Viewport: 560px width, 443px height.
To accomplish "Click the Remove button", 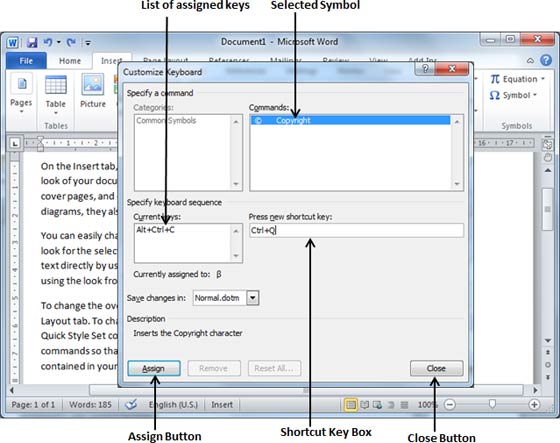I will 214,368.
